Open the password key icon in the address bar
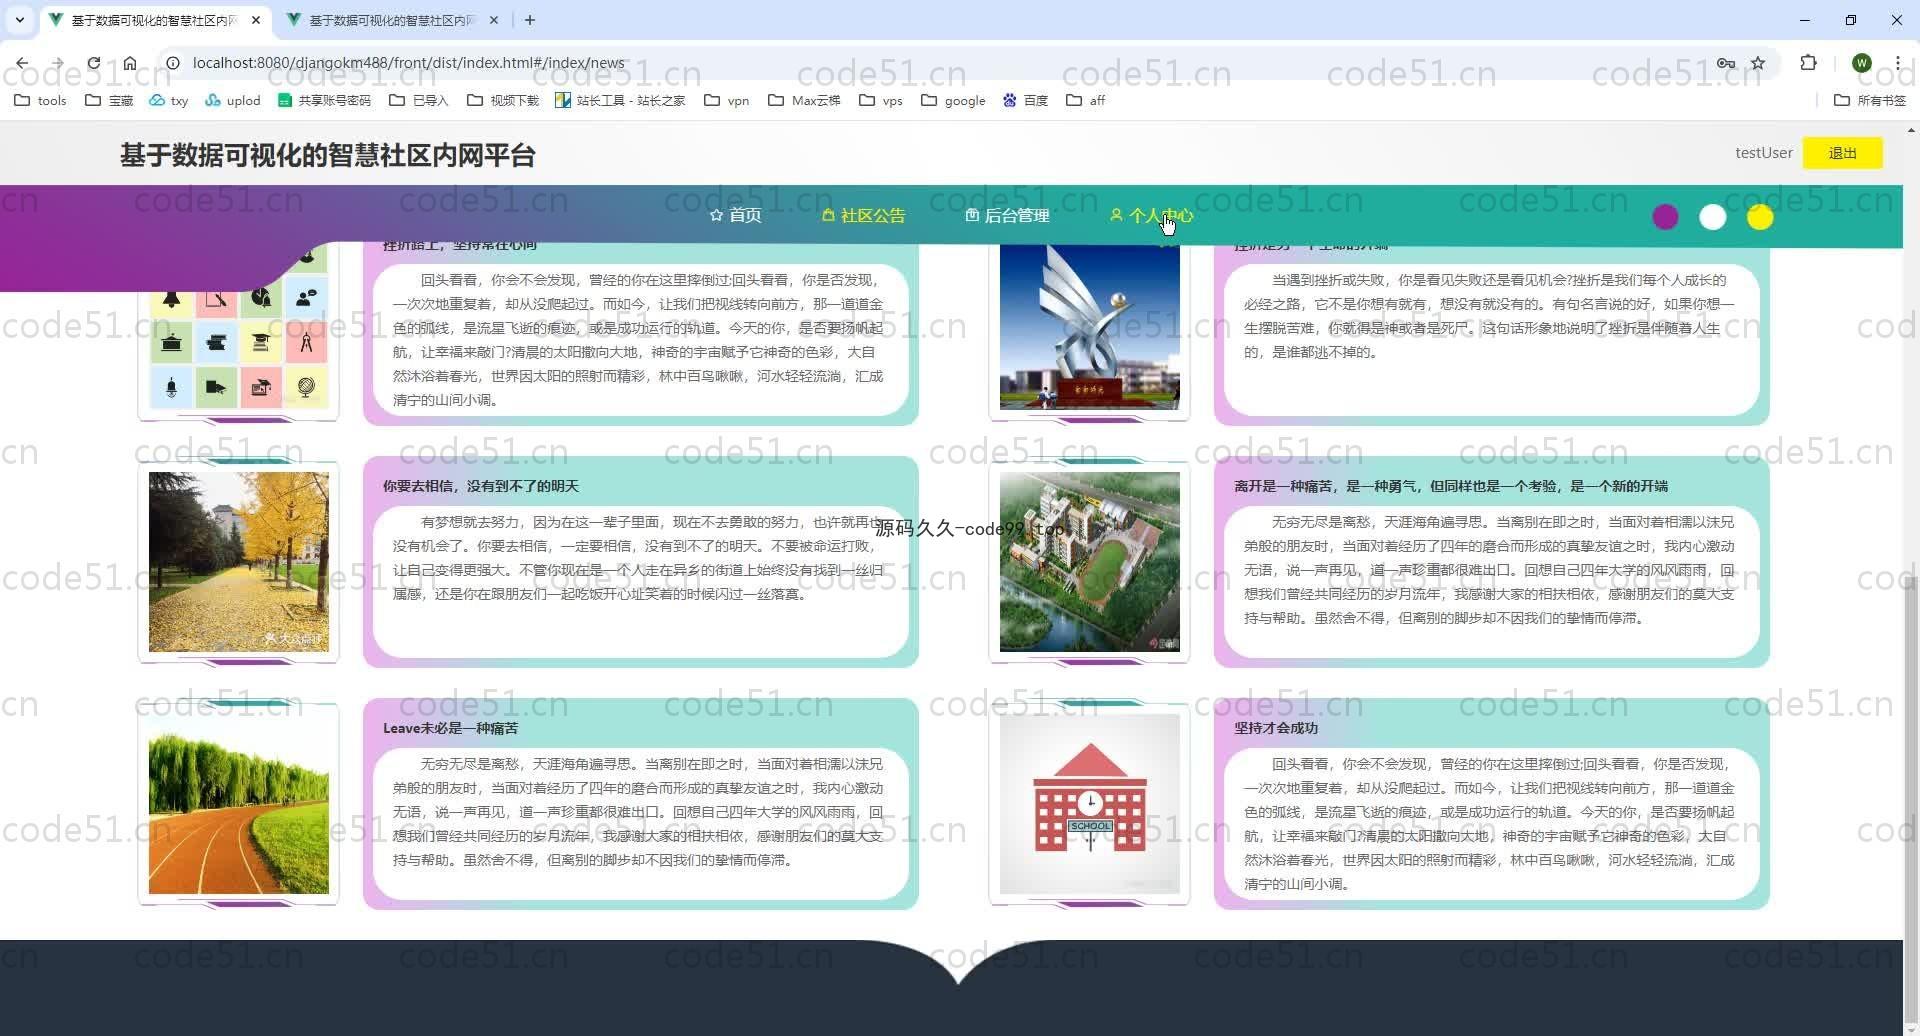Viewport: 1920px width, 1036px height. point(1726,63)
